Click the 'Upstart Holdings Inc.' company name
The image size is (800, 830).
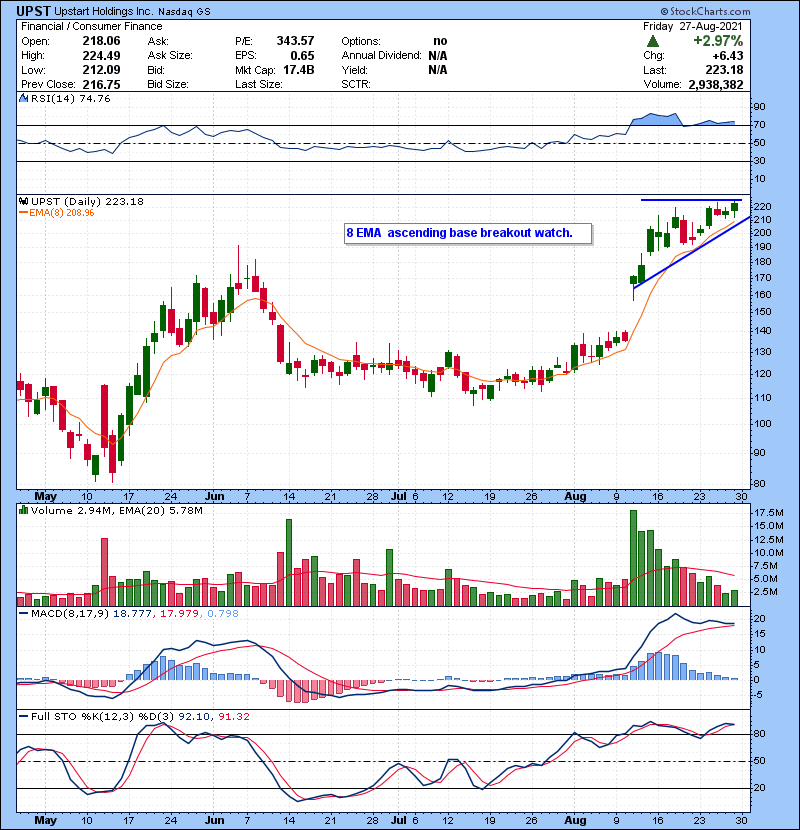[x=104, y=11]
